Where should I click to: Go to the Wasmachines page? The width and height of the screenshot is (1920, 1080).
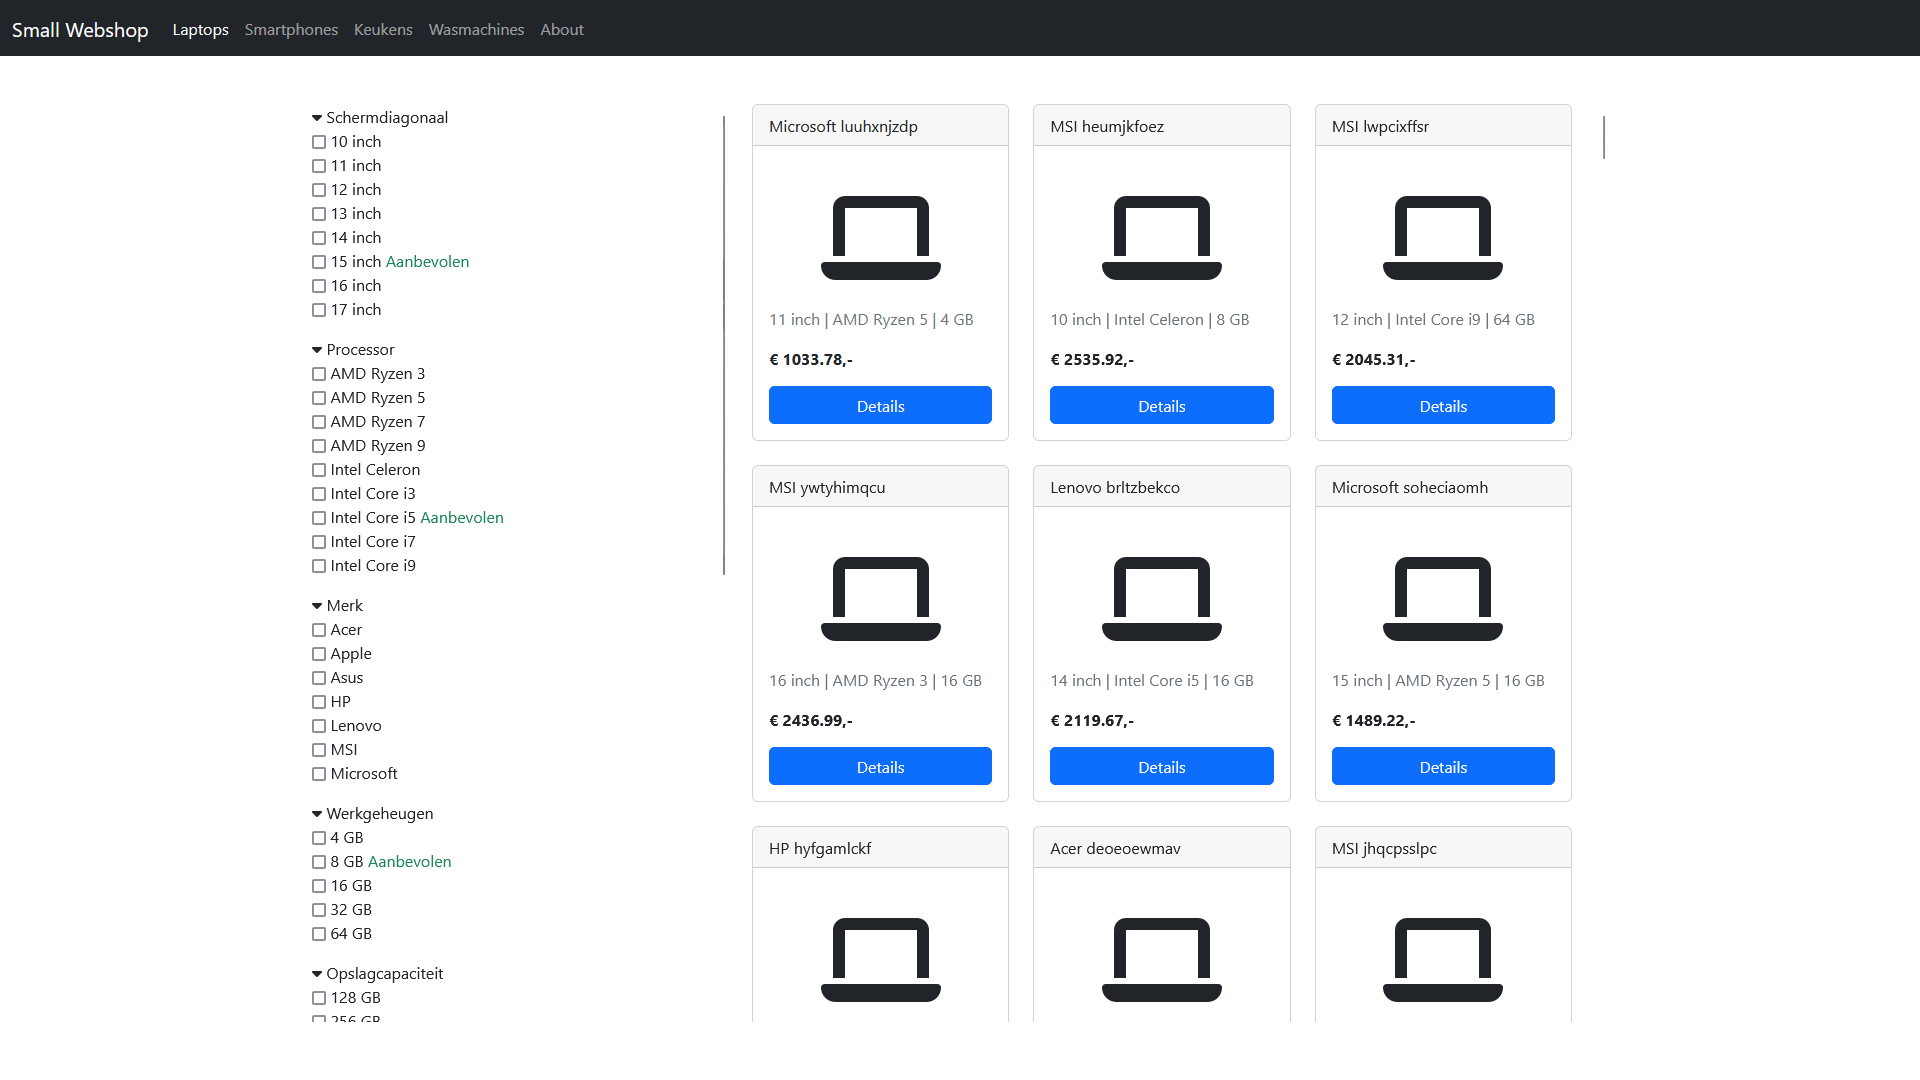[476, 30]
